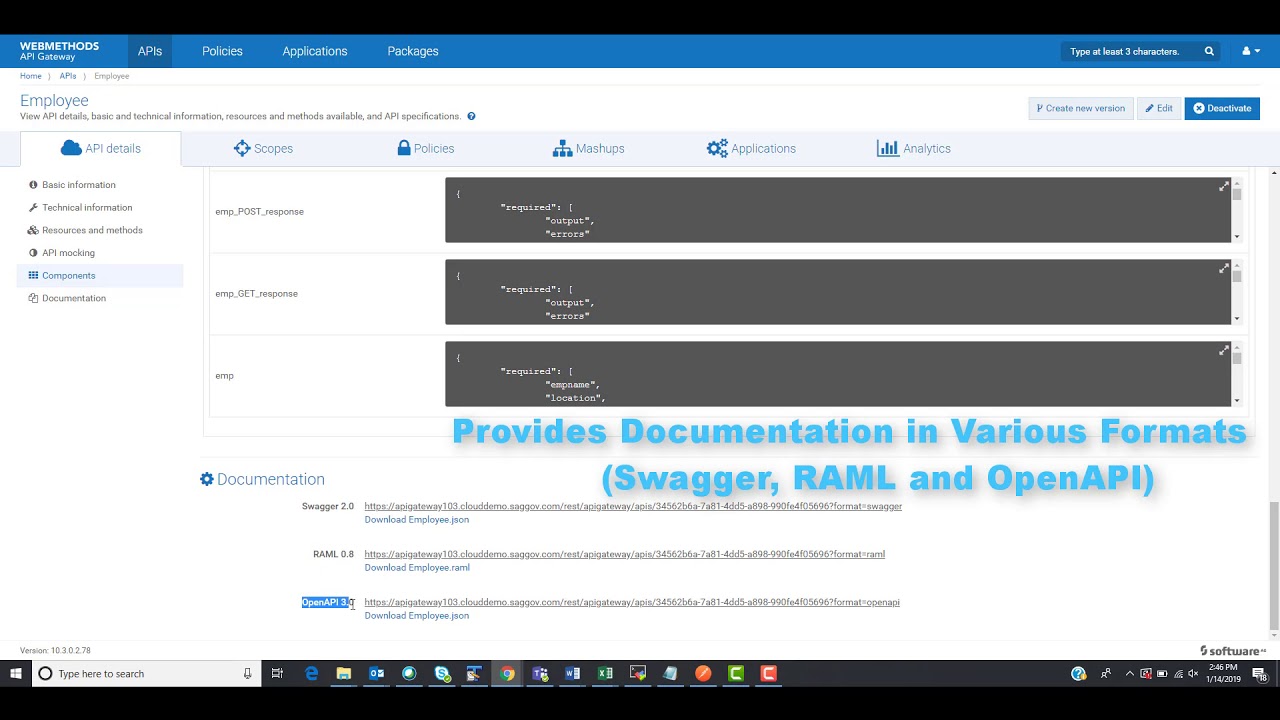Open Microsoft Word from taskbar
The height and width of the screenshot is (720, 1280).
point(573,674)
